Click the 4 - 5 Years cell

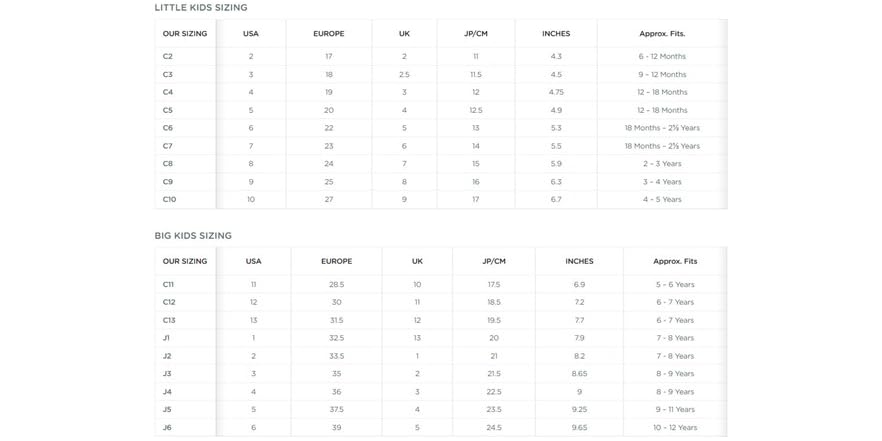click(662, 199)
